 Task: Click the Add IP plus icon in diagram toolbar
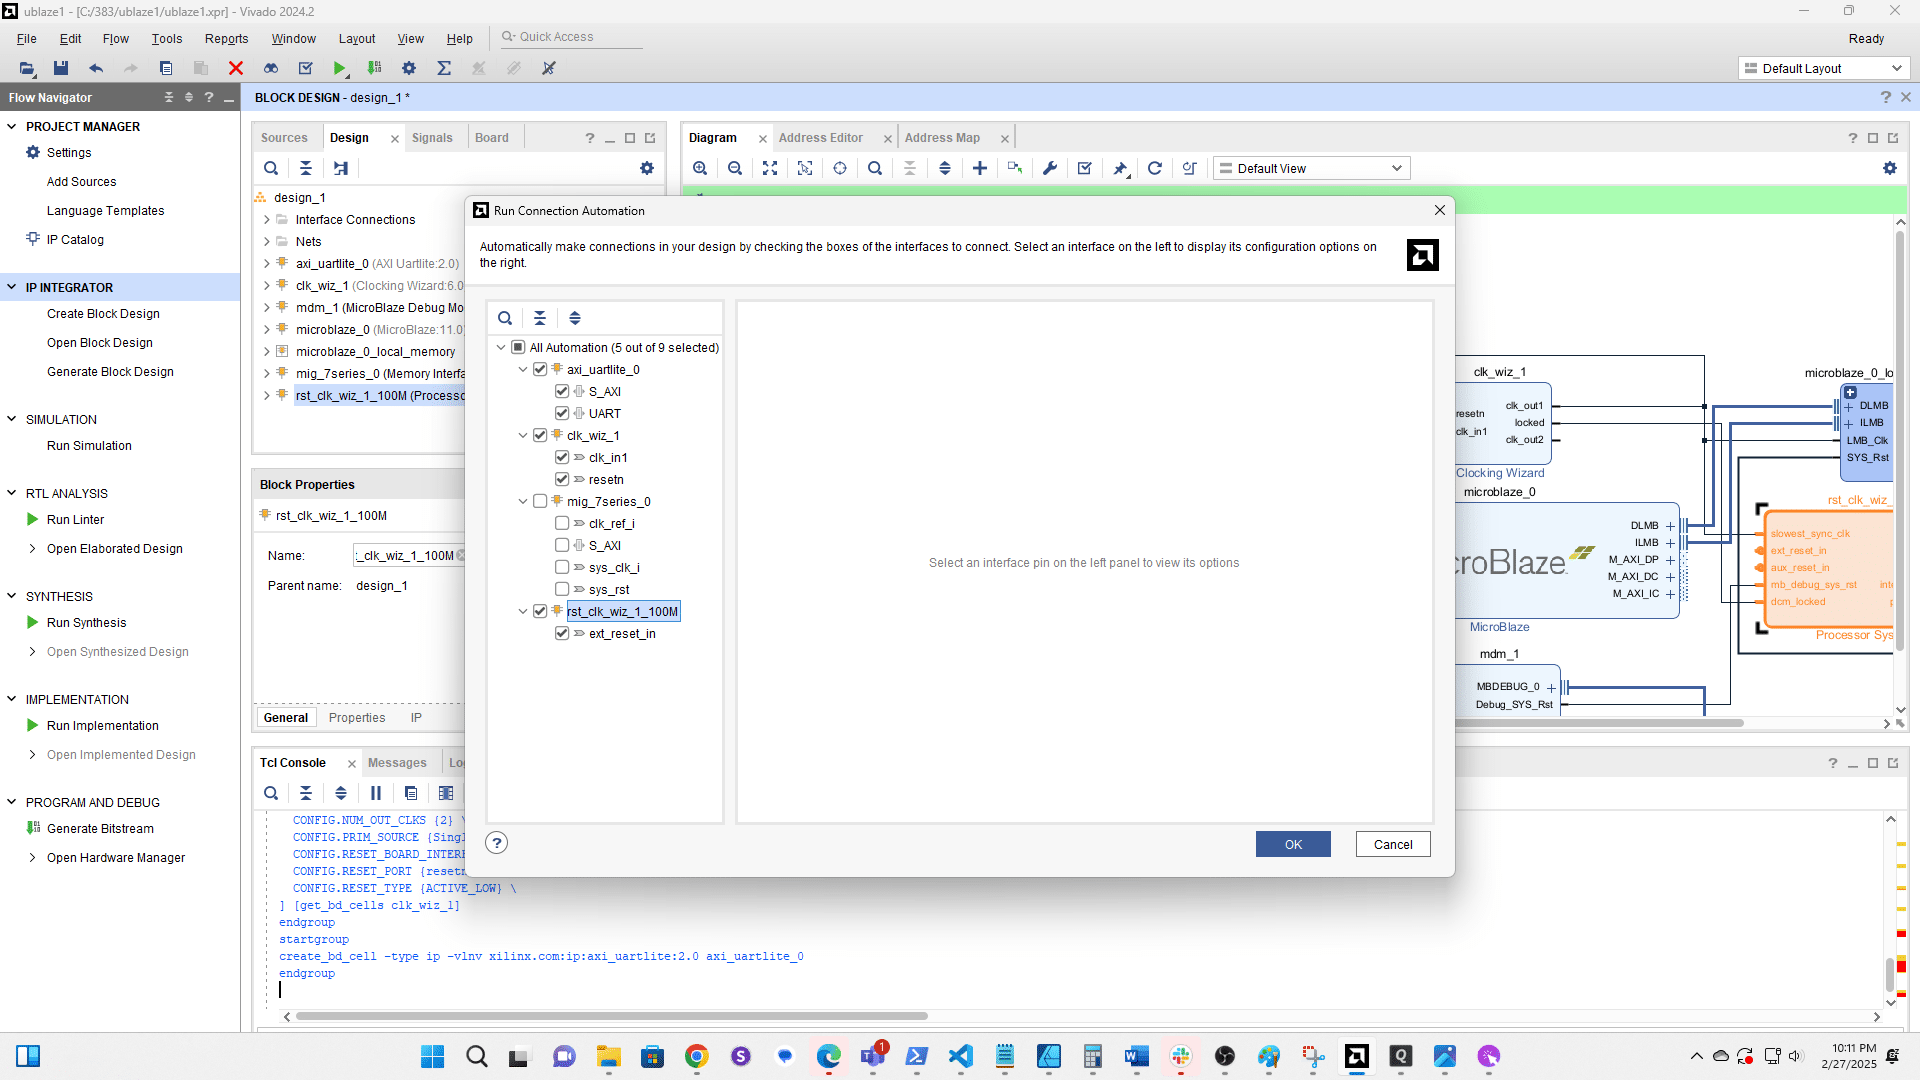[x=980, y=168]
